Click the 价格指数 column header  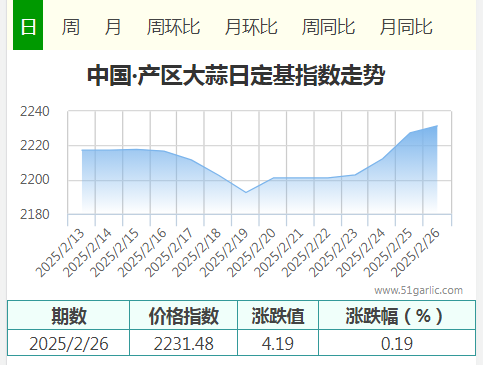(184, 316)
